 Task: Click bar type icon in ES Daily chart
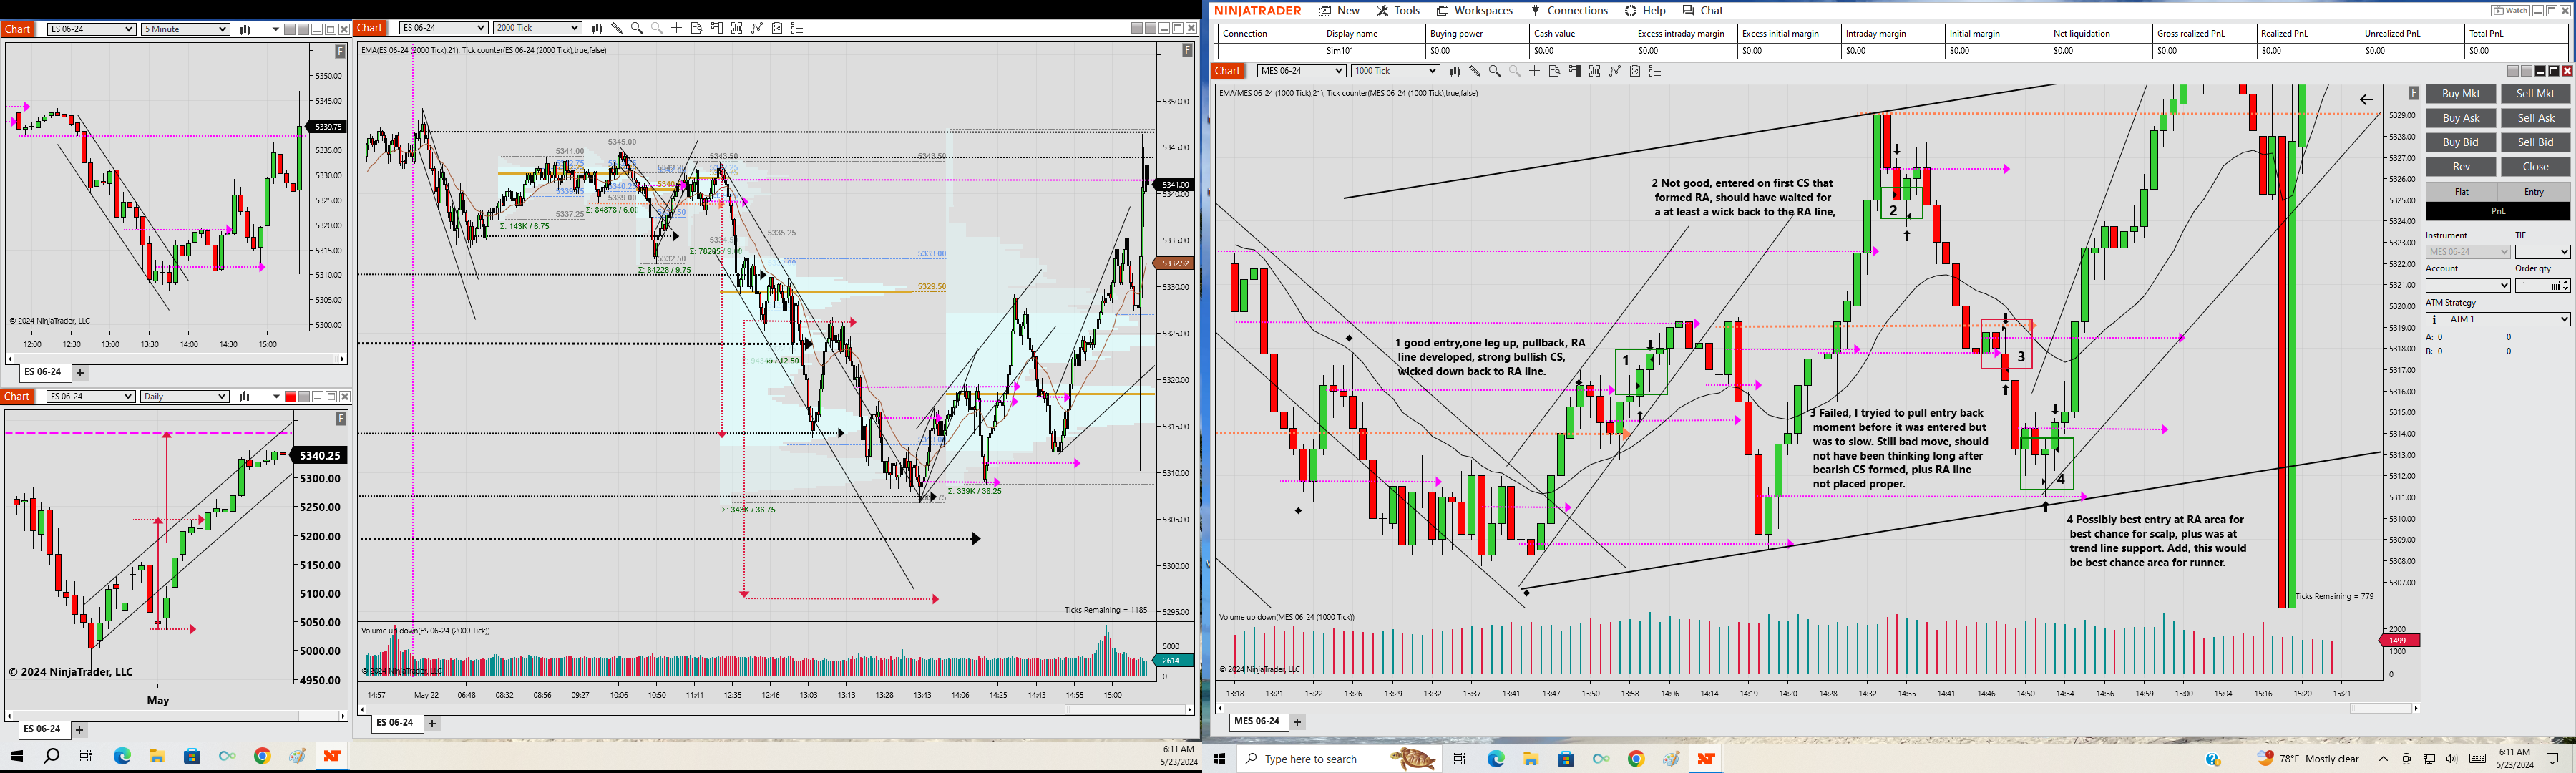pyautogui.click(x=245, y=397)
